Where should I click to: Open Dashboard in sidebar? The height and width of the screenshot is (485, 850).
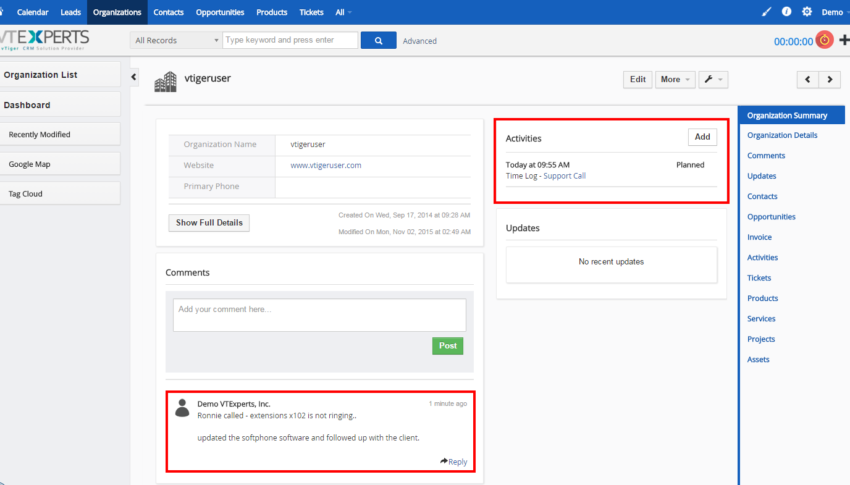click(x=60, y=105)
